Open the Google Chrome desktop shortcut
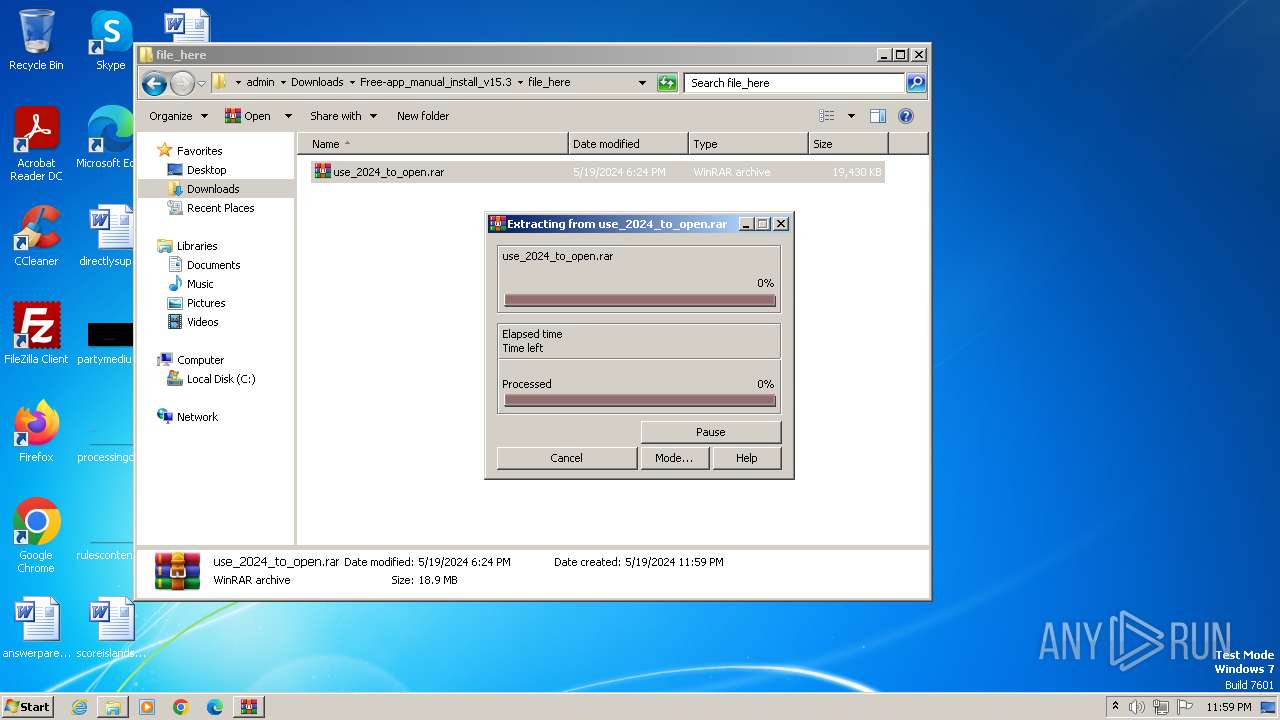This screenshot has width=1280, height=720. point(36,536)
